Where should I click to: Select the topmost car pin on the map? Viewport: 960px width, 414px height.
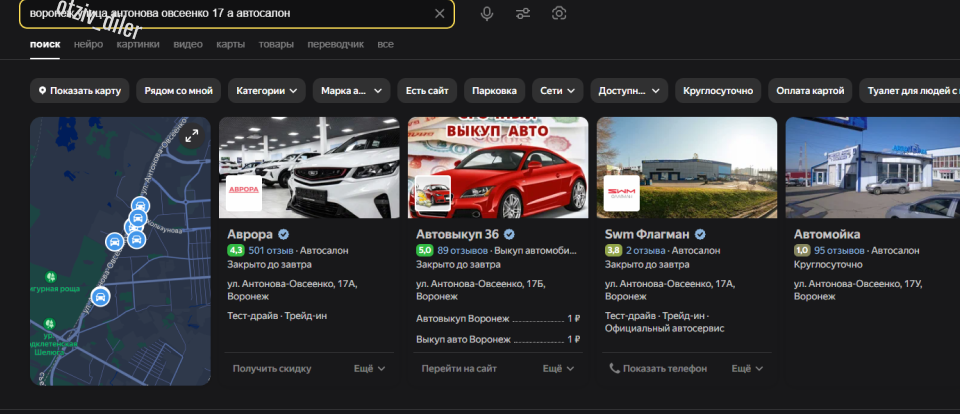140,206
